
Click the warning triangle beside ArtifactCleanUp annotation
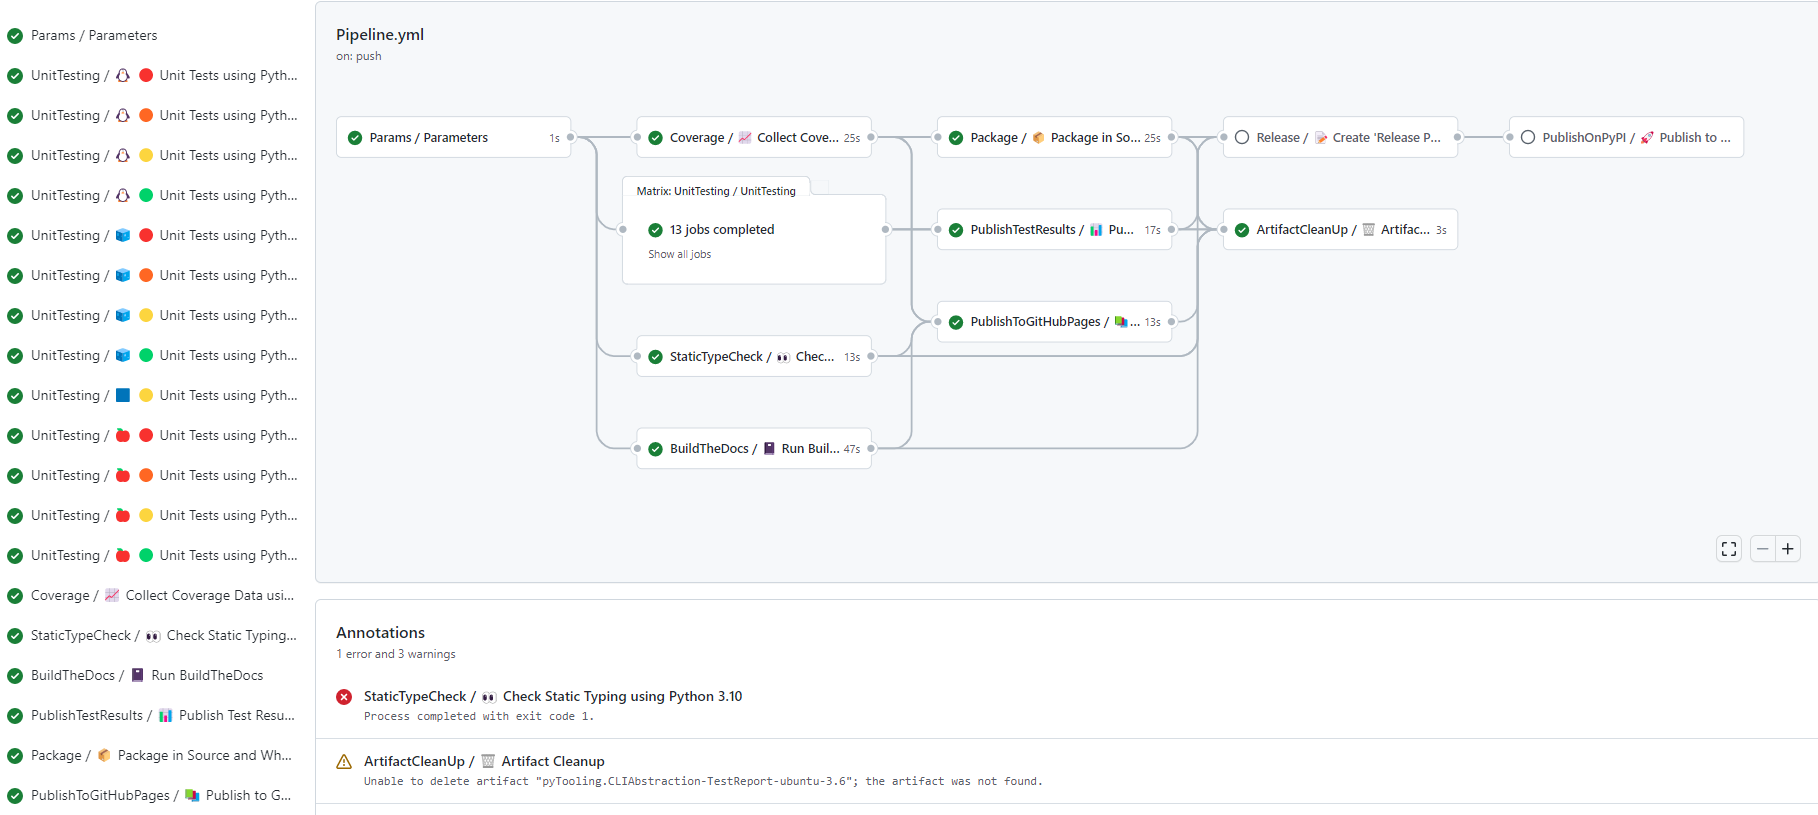pyautogui.click(x=344, y=762)
